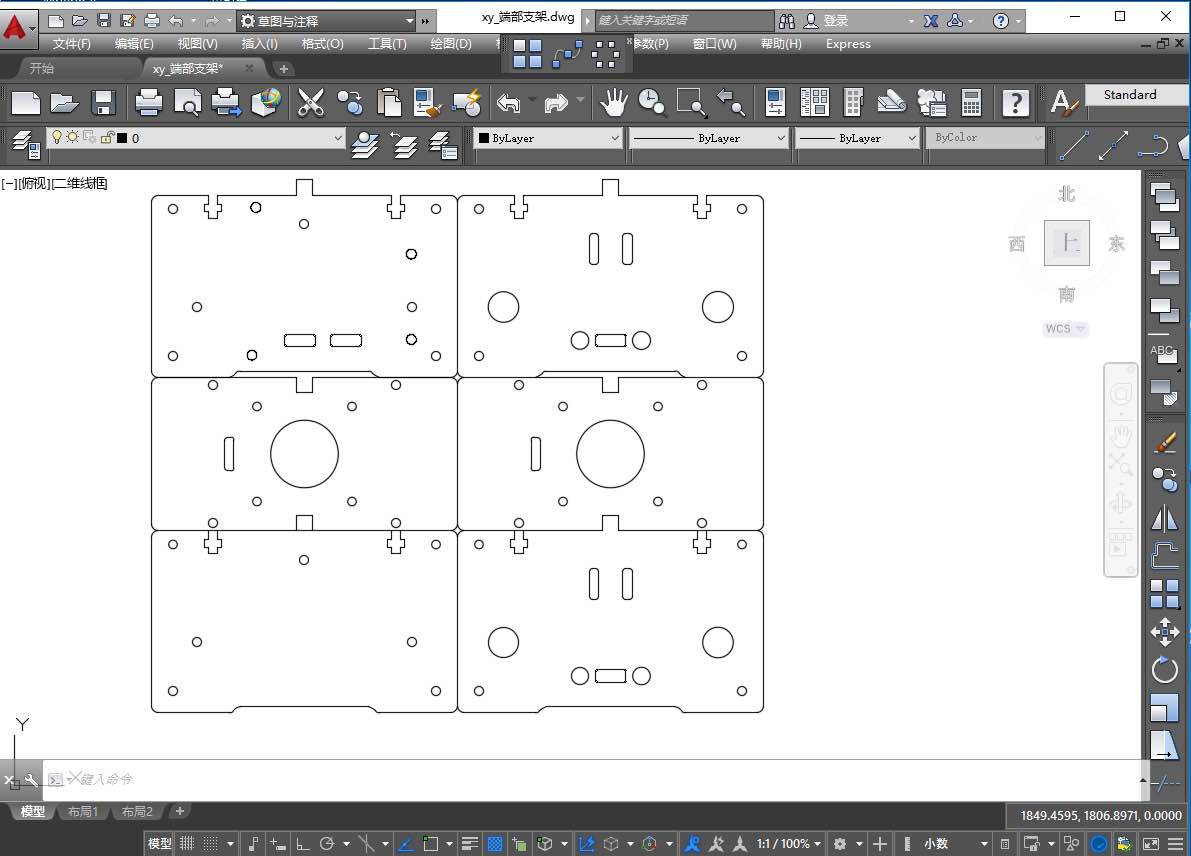The image size is (1191, 856).
Task: Click the New drawing icon in standard toolbar
Action: coord(25,103)
